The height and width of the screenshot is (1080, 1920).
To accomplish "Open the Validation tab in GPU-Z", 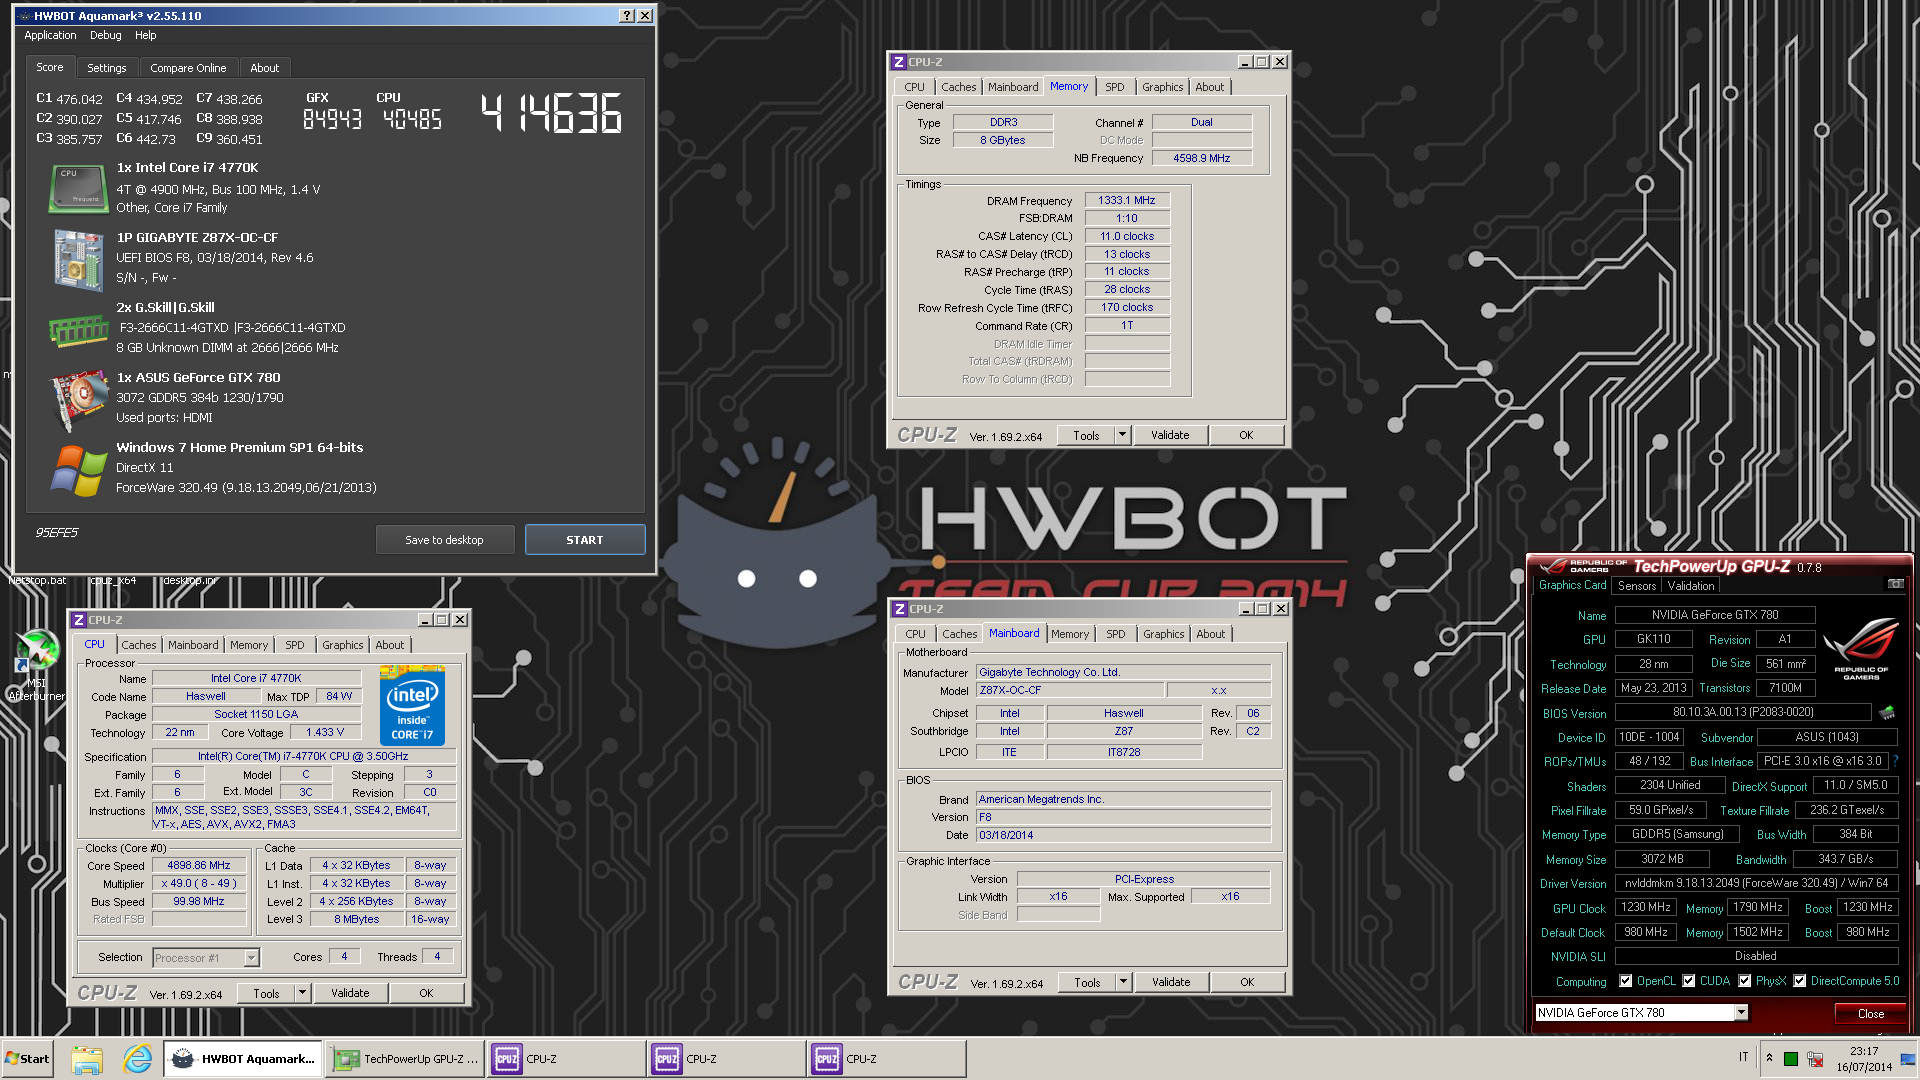I will [x=1690, y=586].
